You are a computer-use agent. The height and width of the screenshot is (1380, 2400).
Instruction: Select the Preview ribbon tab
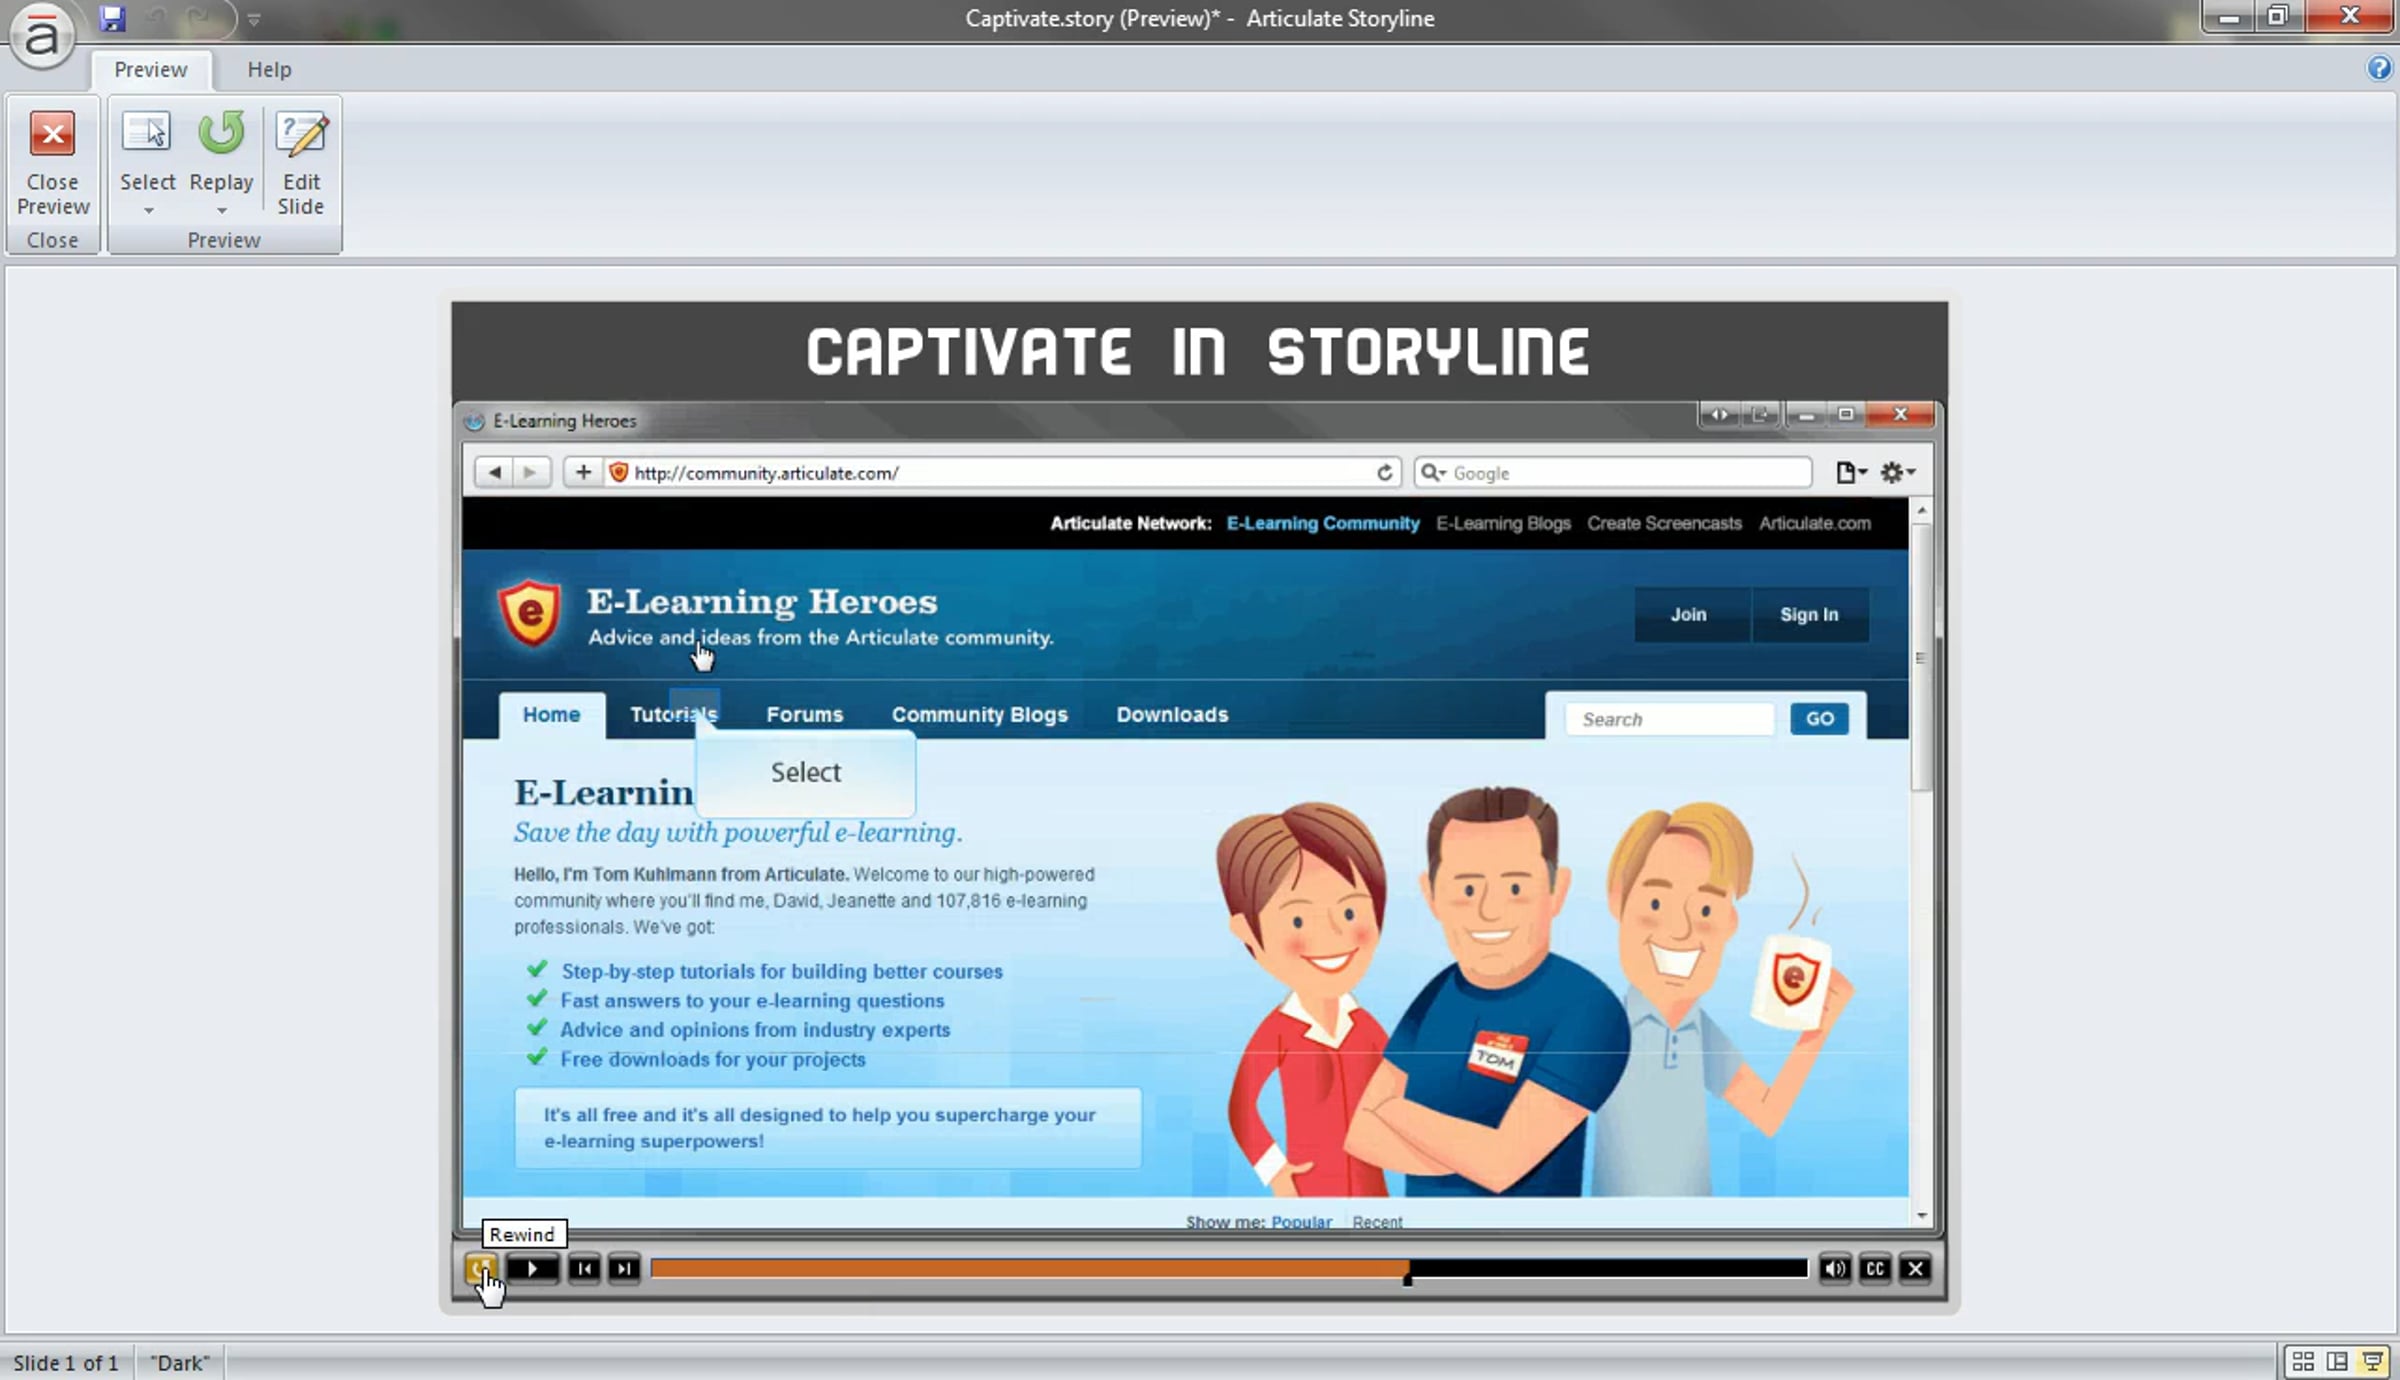point(150,70)
